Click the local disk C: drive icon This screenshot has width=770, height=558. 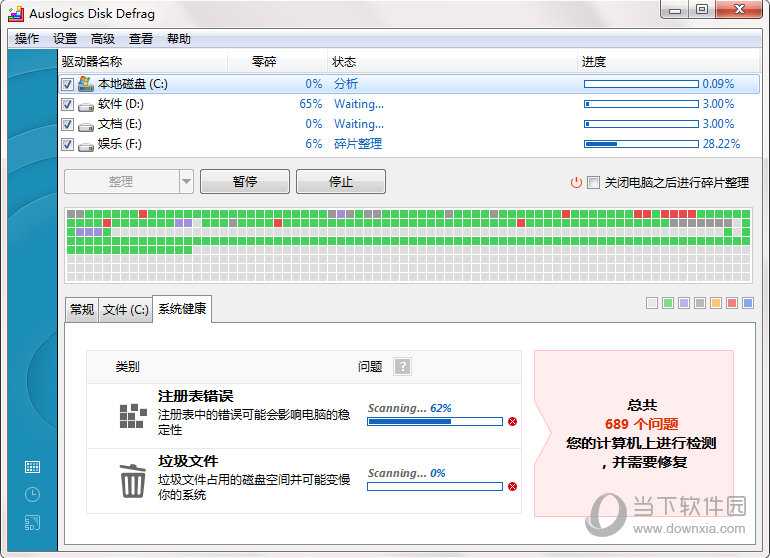86,84
